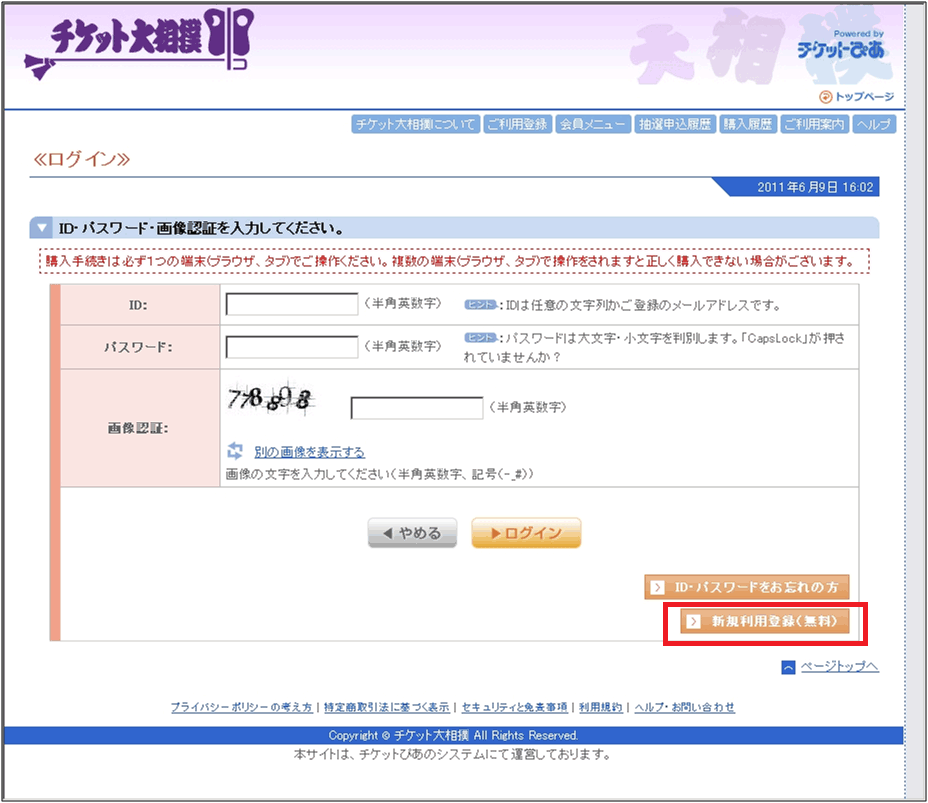The height and width of the screenshot is (803, 928).
Task: Click the チケットぴあ powered-by logo
Action: click(x=840, y=47)
